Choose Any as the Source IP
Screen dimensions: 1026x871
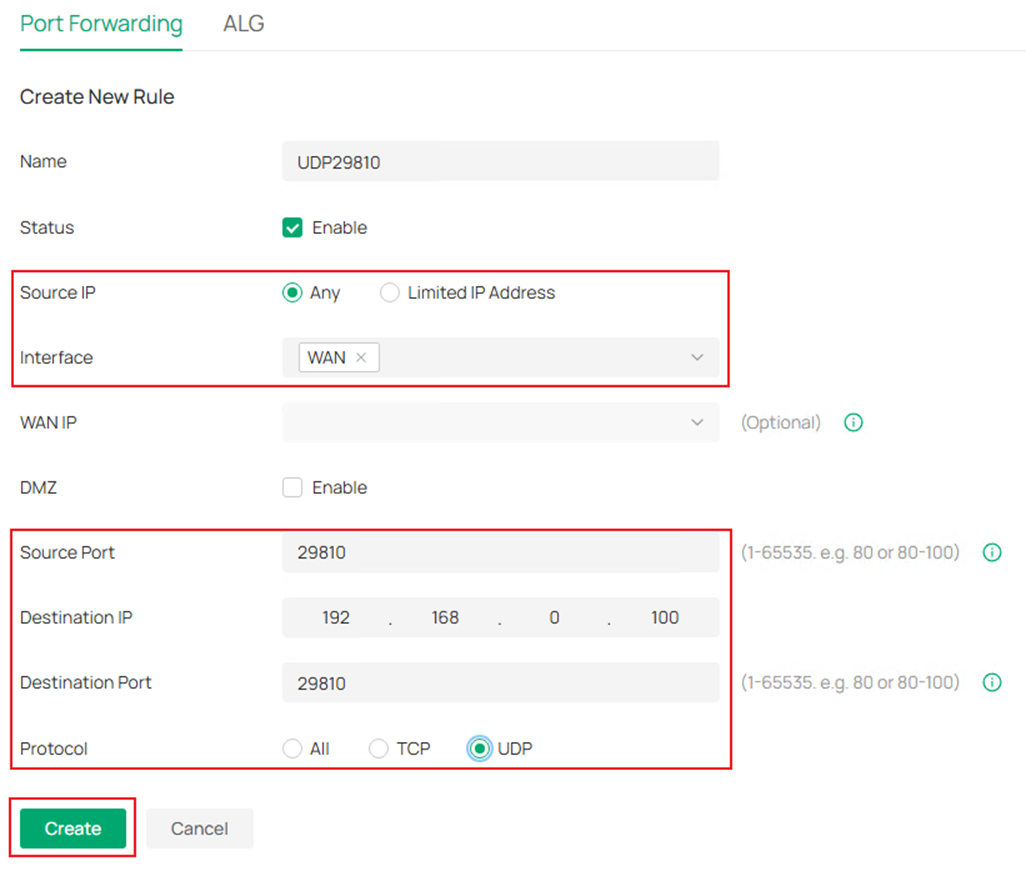pyautogui.click(x=292, y=292)
